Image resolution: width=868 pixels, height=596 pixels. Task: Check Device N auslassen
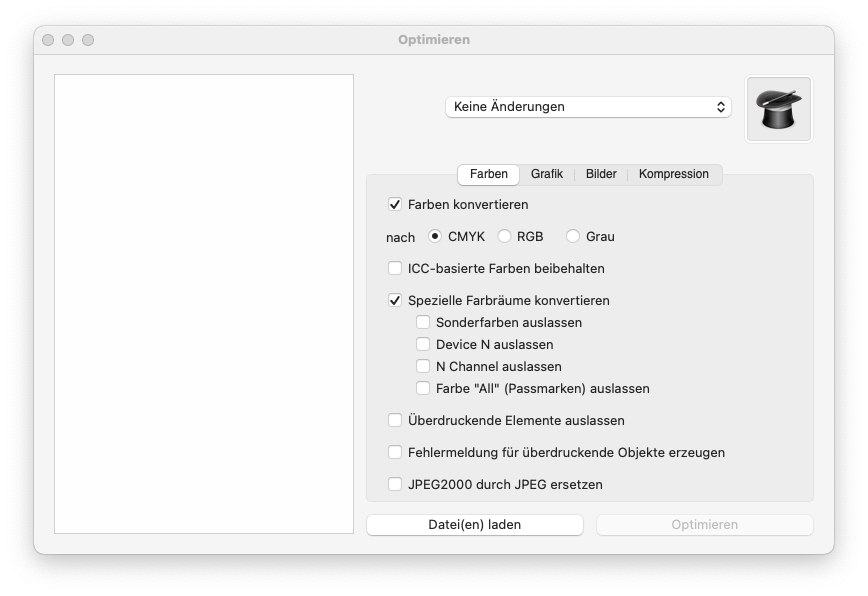click(x=423, y=344)
